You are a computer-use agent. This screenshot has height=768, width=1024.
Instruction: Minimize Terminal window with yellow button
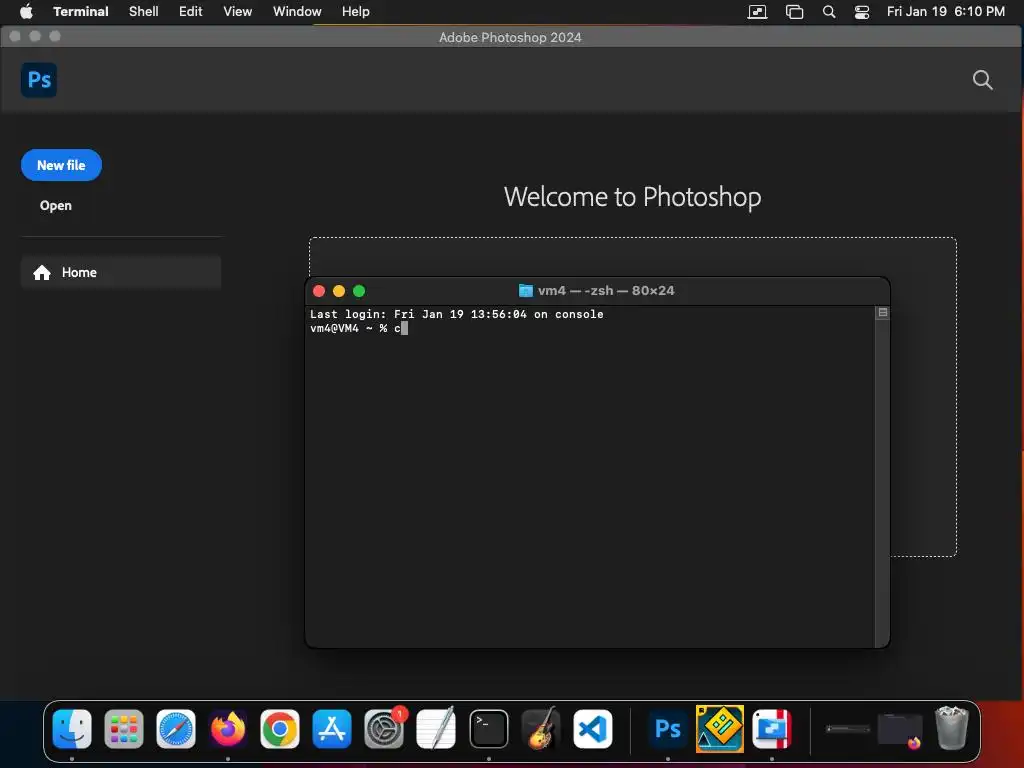click(x=339, y=291)
